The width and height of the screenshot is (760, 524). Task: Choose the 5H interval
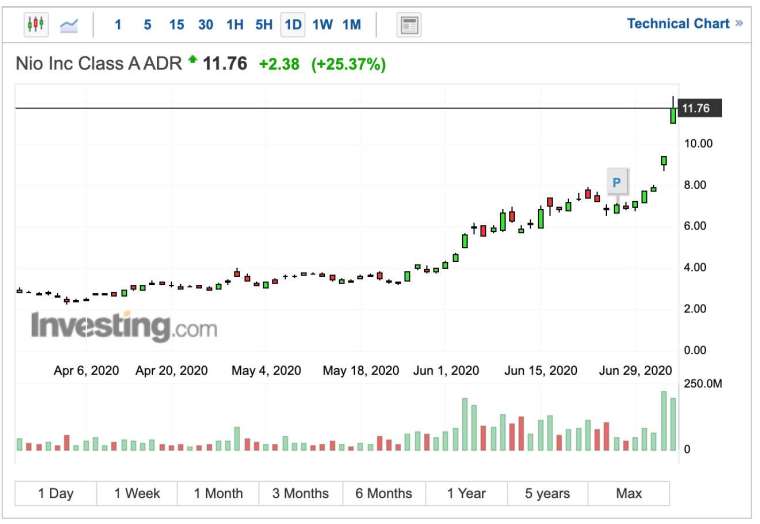[x=264, y=25]
